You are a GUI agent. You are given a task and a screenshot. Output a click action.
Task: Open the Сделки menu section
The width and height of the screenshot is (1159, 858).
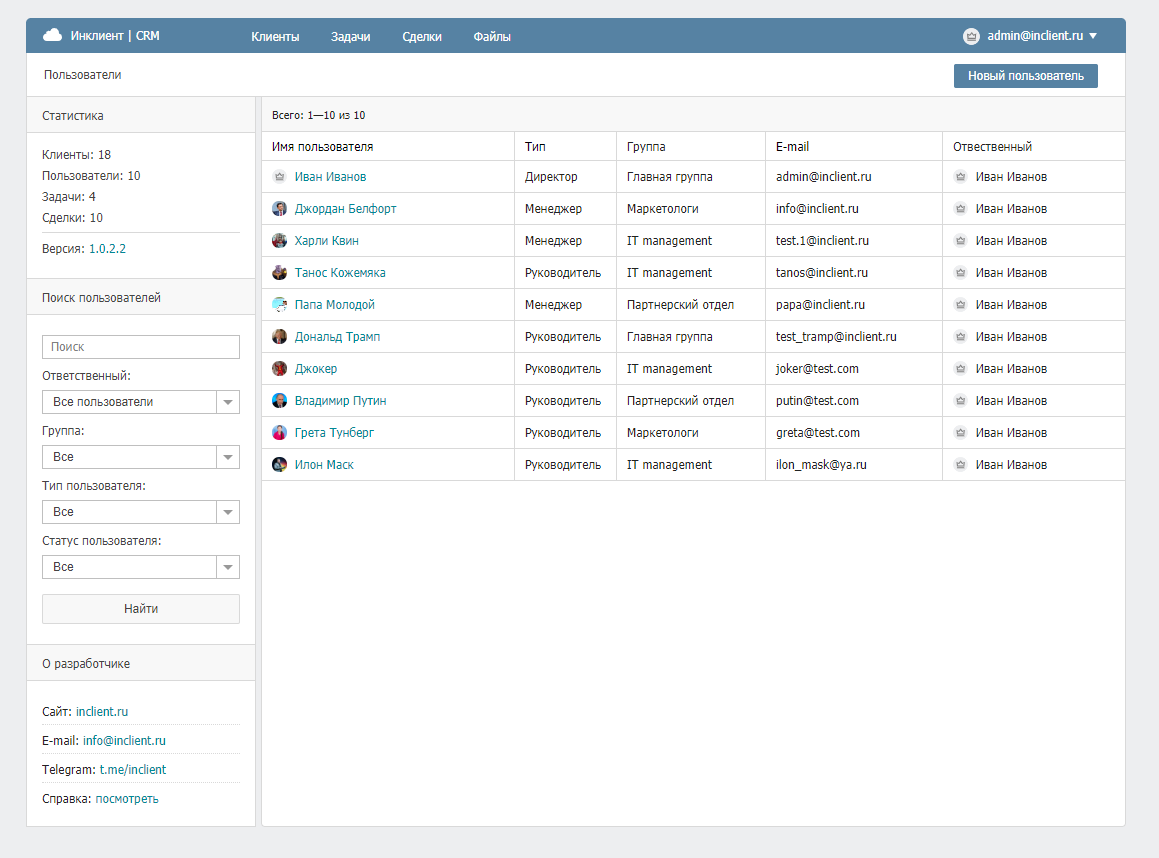[x=422, y=37]
